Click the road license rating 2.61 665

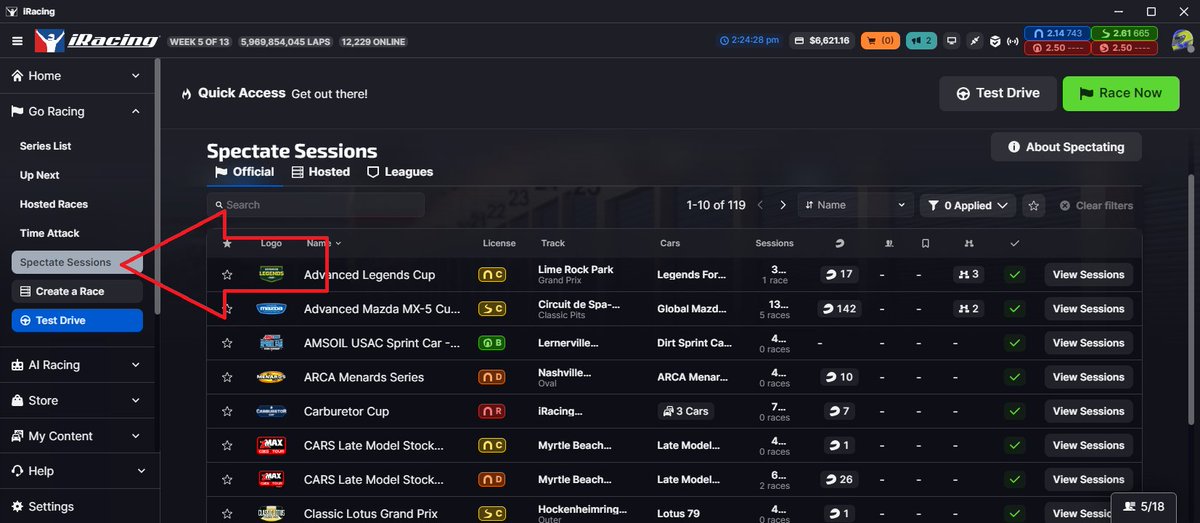[x=1124, y=33]
